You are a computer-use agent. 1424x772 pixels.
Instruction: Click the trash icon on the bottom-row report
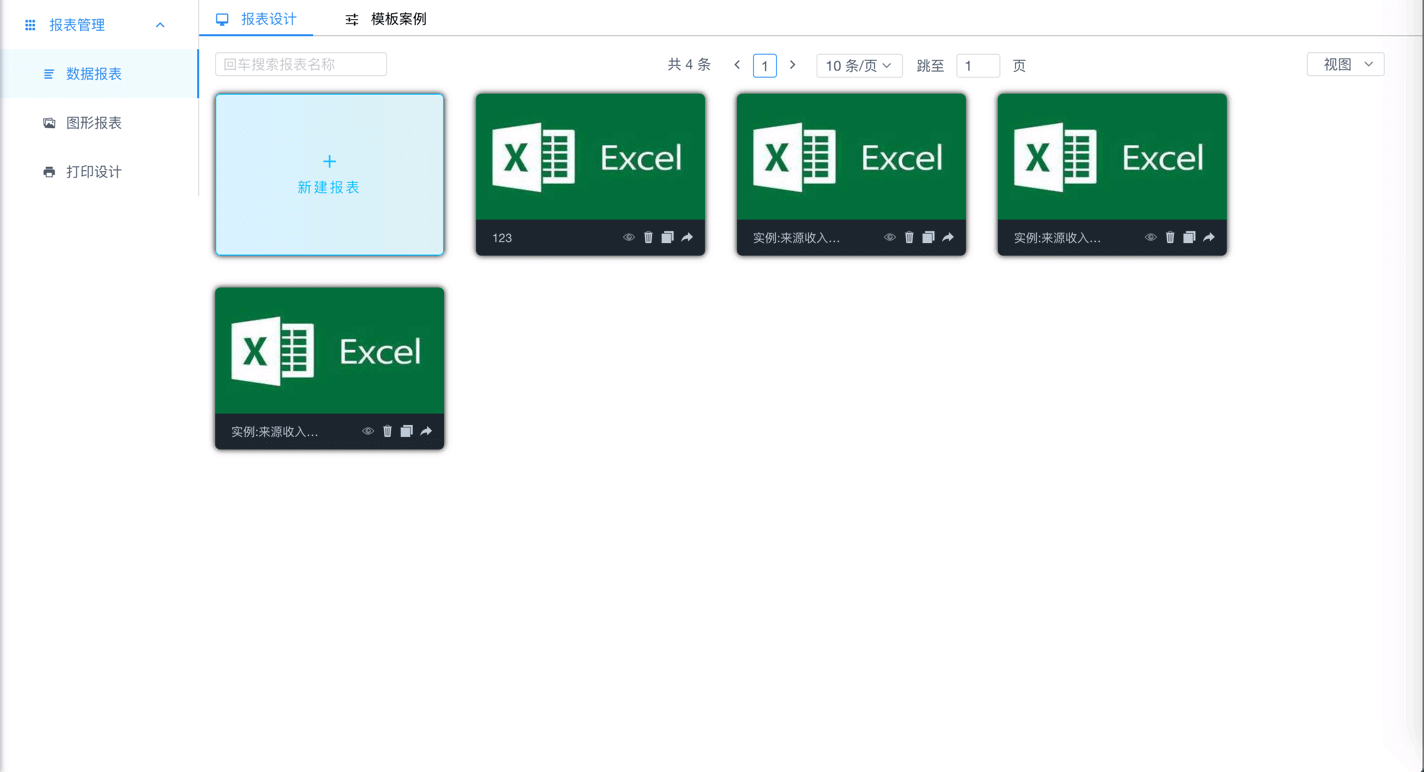pos(387,432)
